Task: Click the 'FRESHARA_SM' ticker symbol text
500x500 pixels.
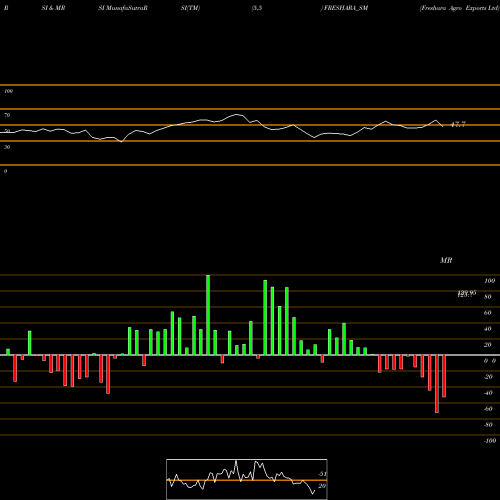Action: (346, 8)
